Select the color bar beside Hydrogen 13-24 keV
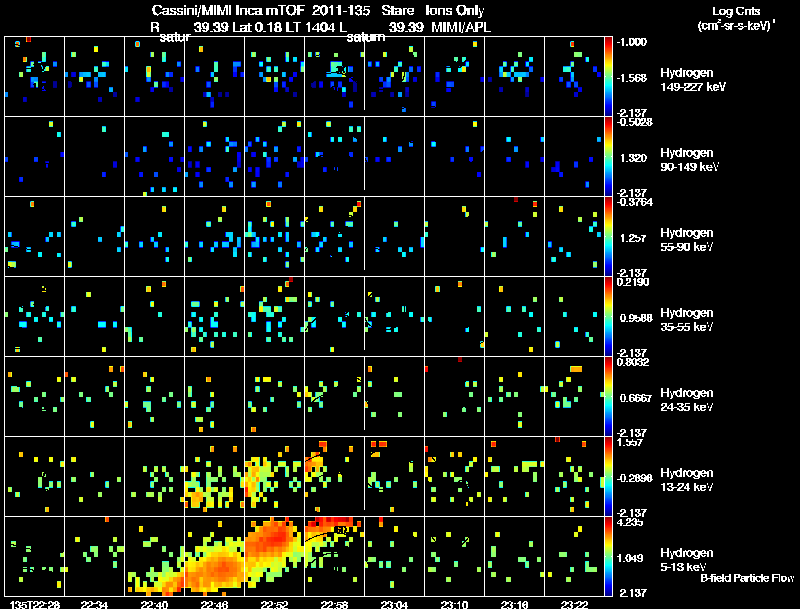The image size is (800, 609). point(608,476)
